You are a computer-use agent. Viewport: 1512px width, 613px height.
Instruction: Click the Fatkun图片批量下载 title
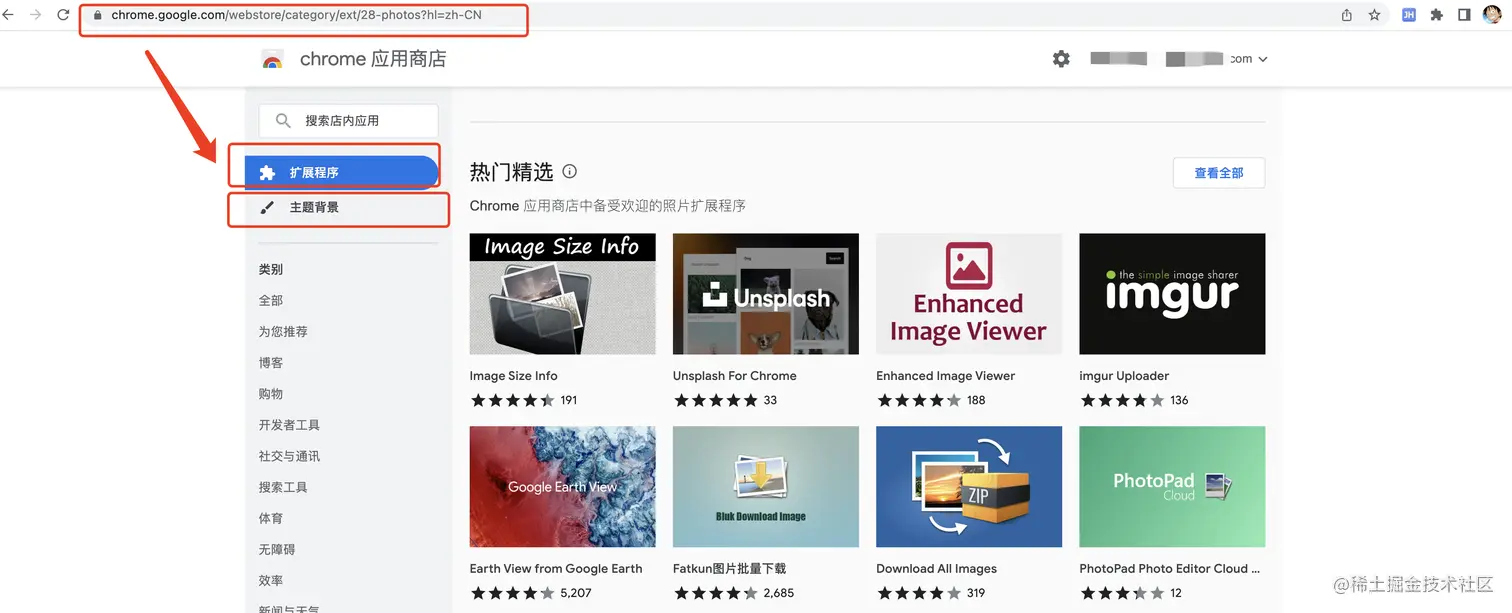(x=729, y=569)
